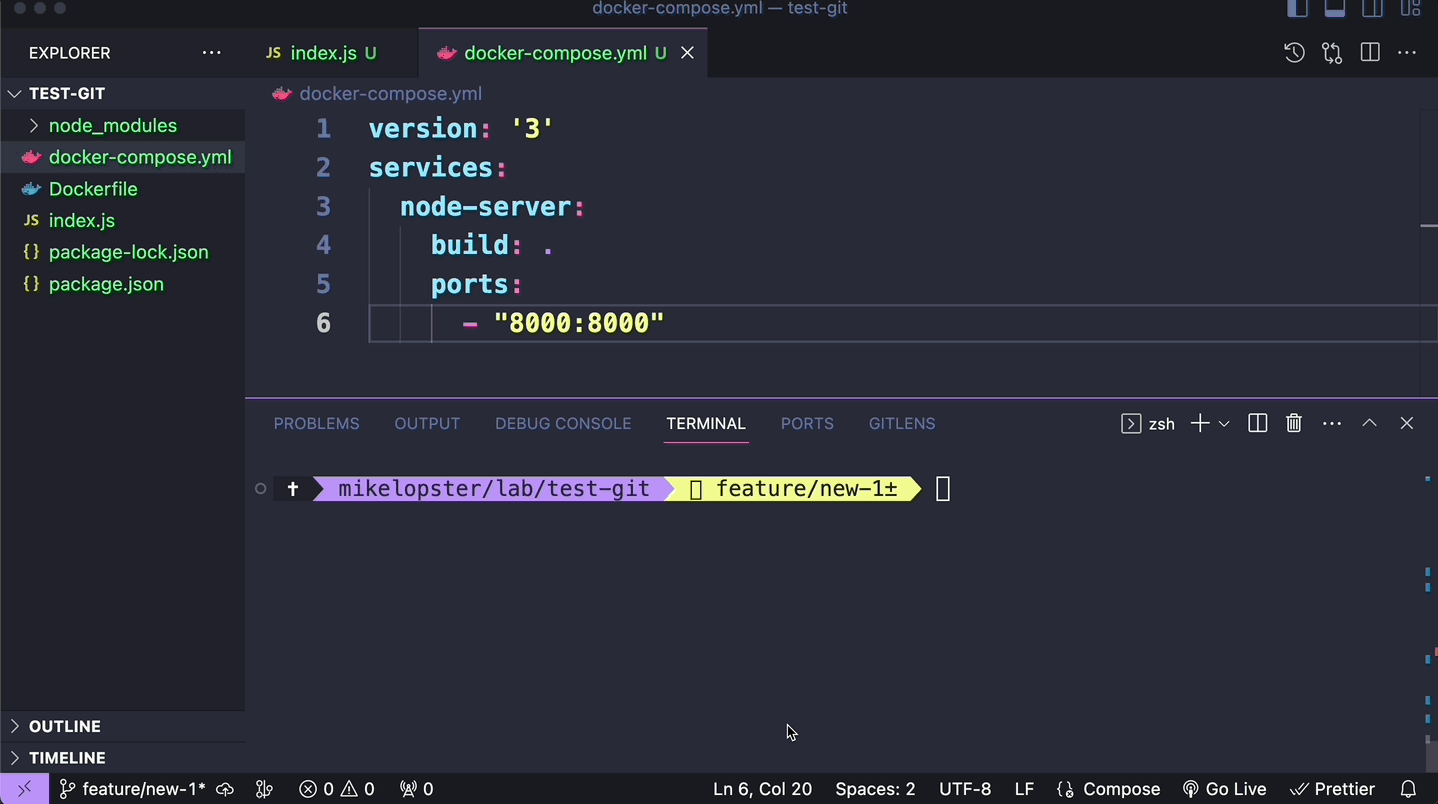Click line number 3 in gutter
Image resolution: width=1438 pixels, height=804 pixels.
tap(323, 206)
